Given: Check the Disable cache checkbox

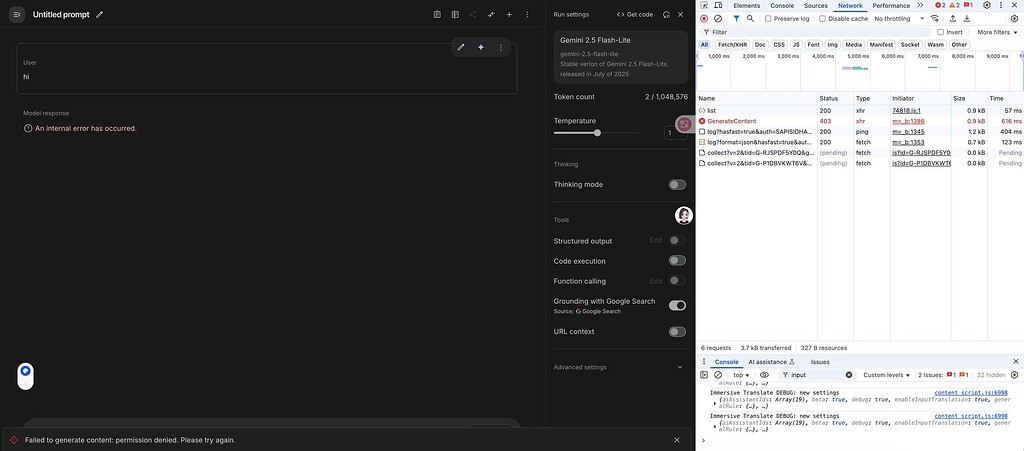Looking at the screenshot, I should pyautogui.click(x=822, y=19).
